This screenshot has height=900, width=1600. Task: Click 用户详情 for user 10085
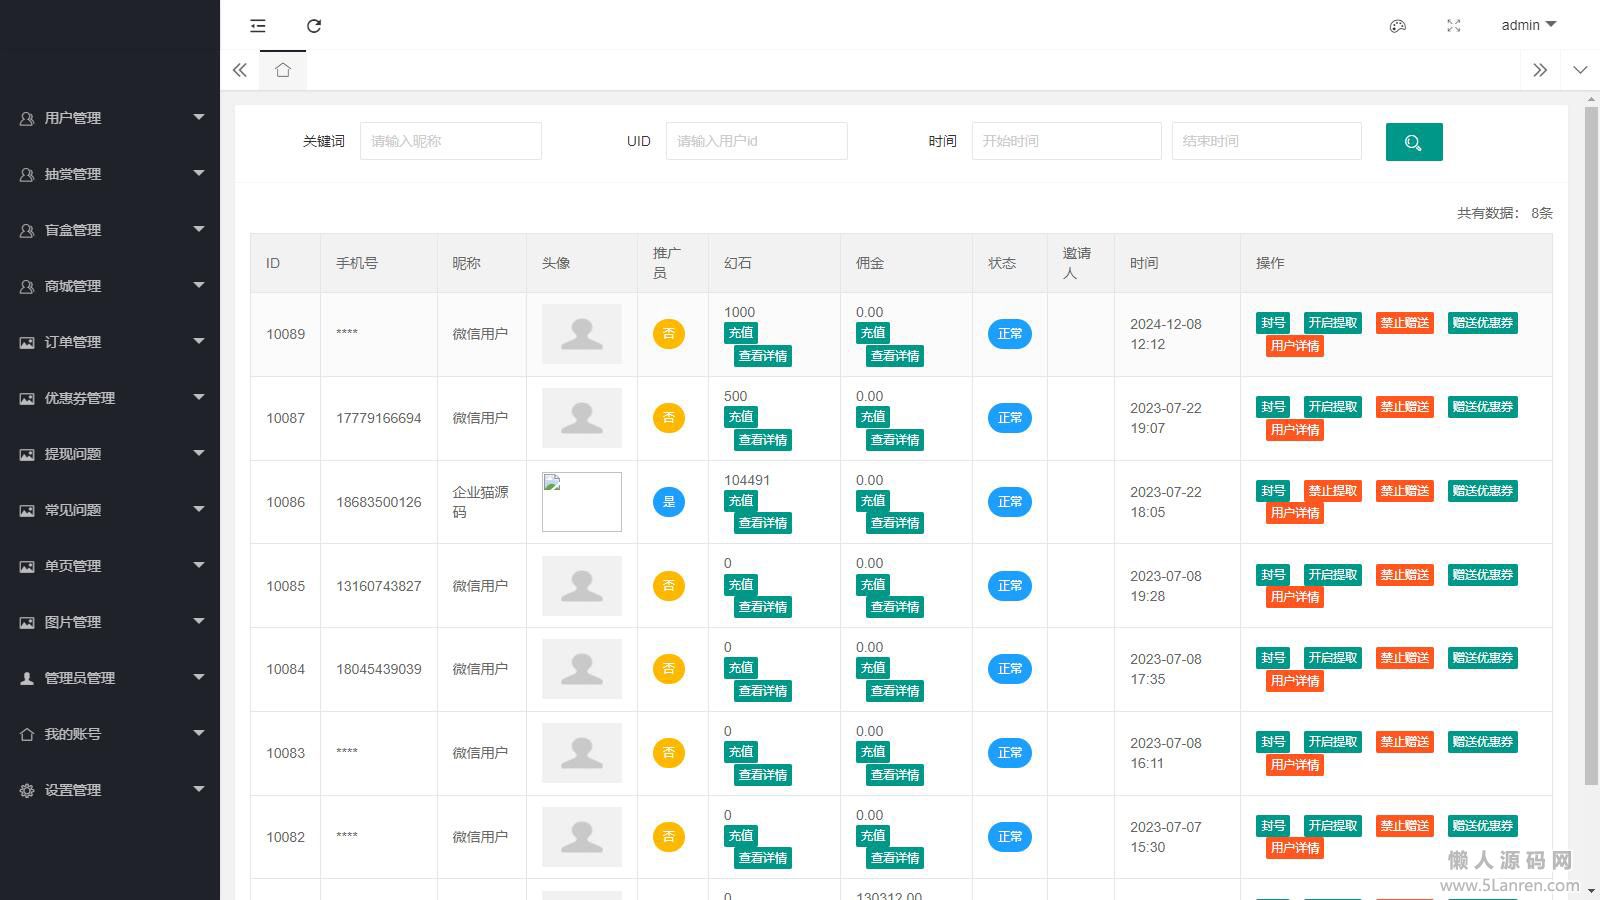pos(1295,597)
